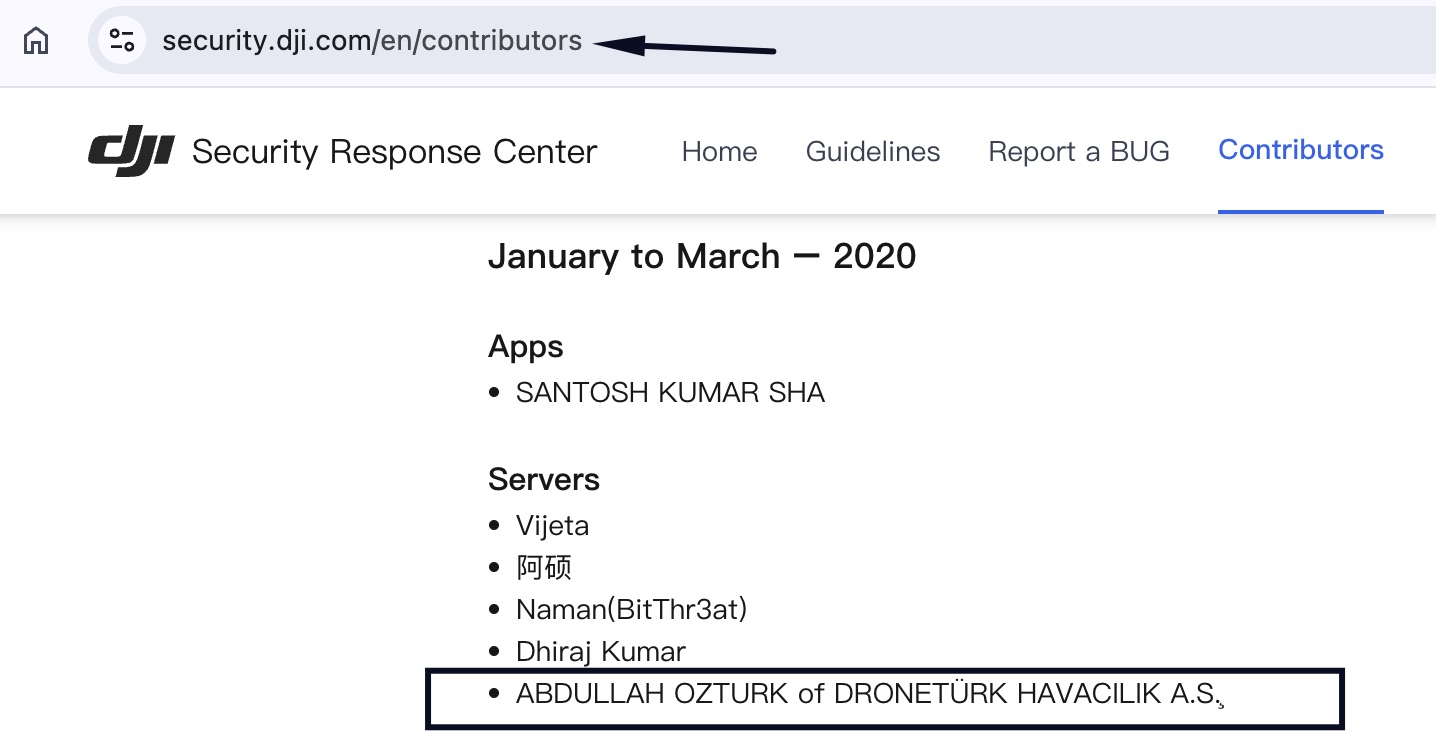Click the ABDULLAH OZTURK of DRONETÜRK entry
This screenshot has width=1436, height=748.
click(866, 694)
